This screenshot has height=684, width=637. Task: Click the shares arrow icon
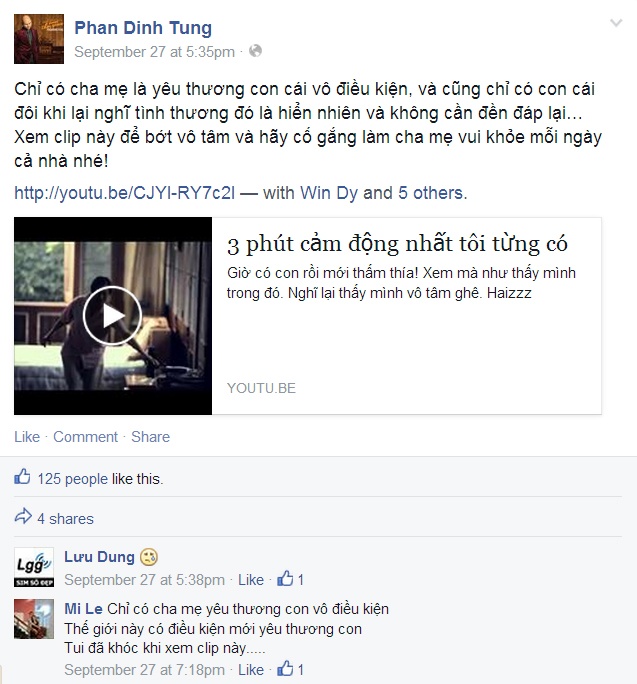click(x=23, y=516)
